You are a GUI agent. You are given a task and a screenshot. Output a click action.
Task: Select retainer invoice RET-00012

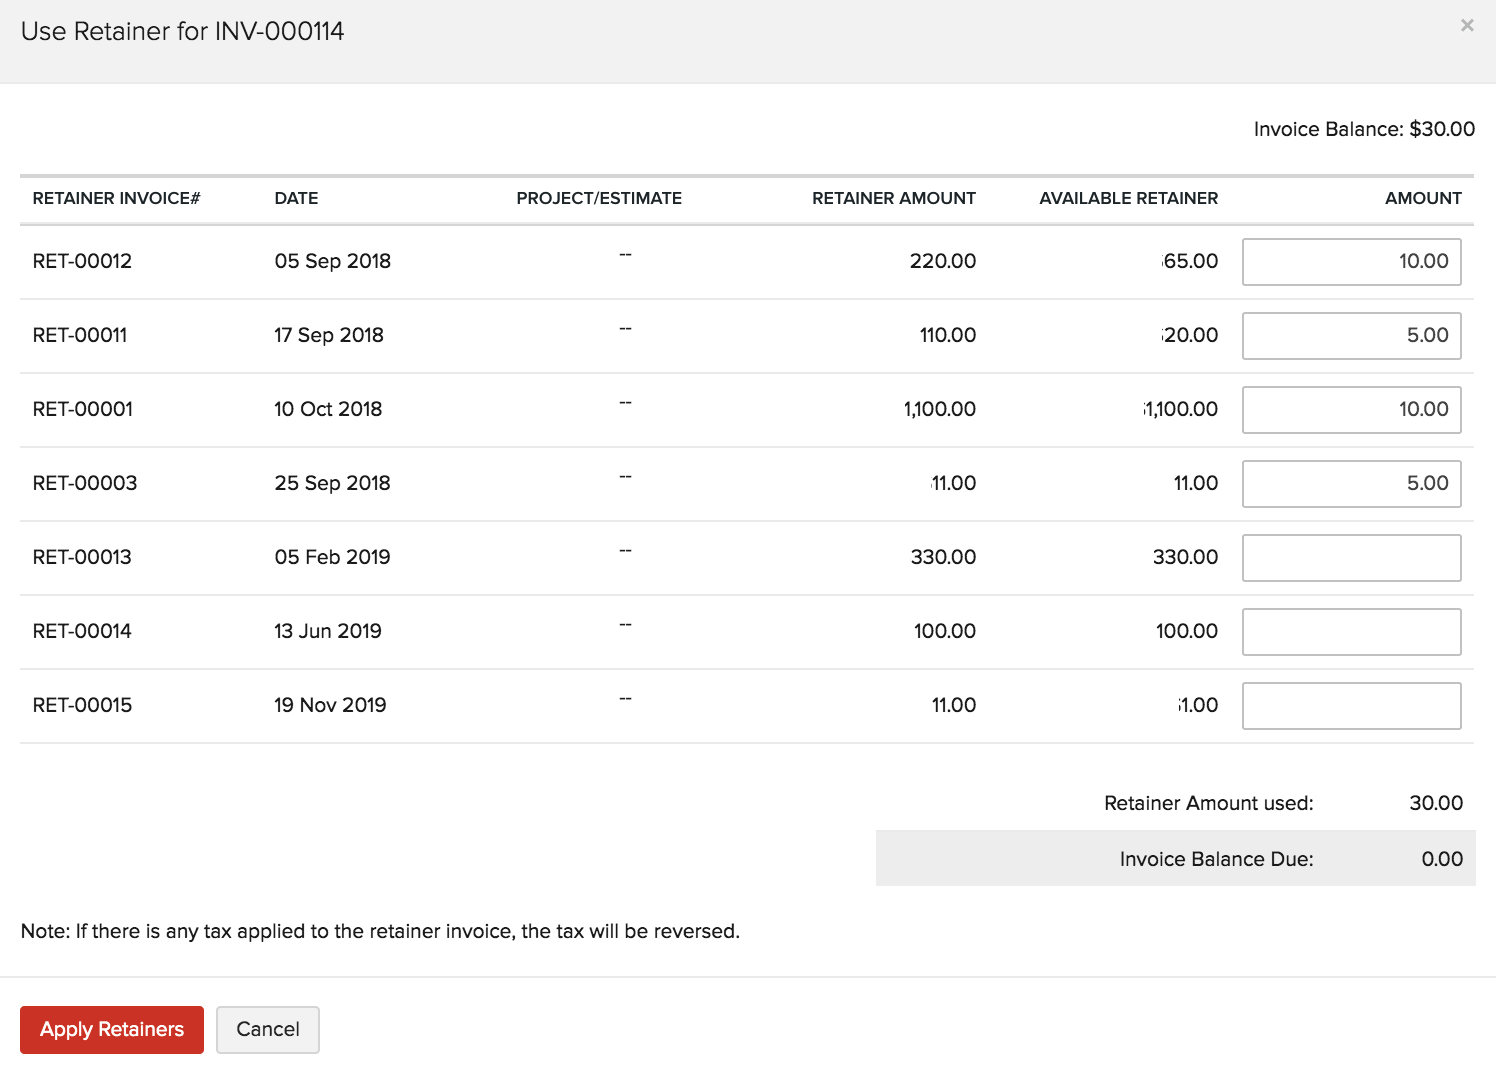(x=82, y=261)
